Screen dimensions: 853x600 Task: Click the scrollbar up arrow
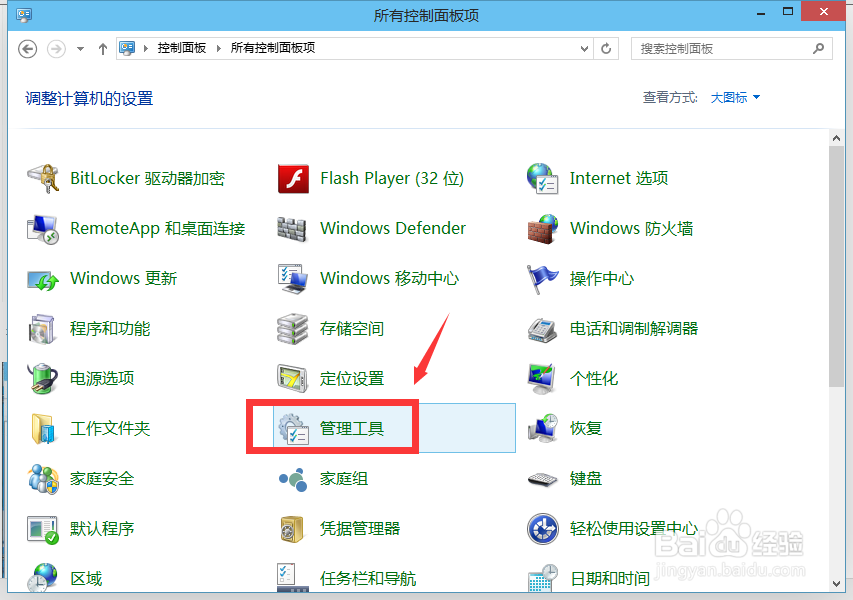click(836, 138)
